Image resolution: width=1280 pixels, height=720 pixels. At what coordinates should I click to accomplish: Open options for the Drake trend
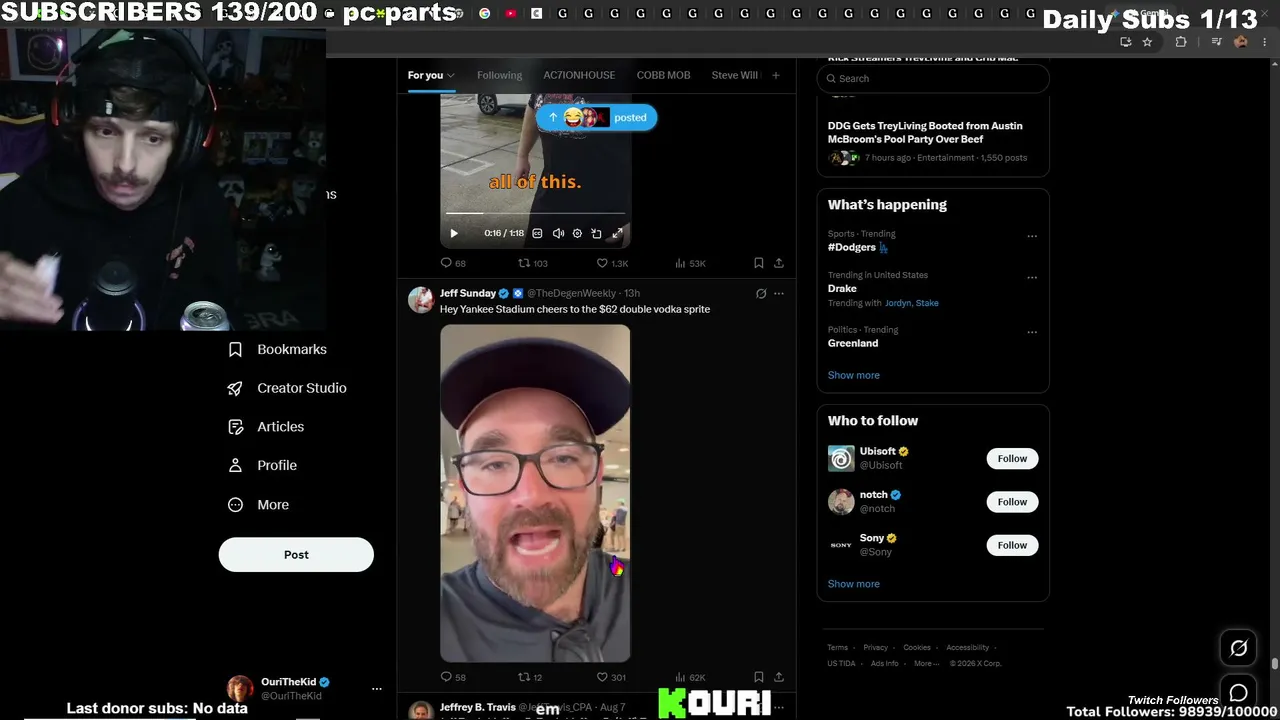[1032, 277]
